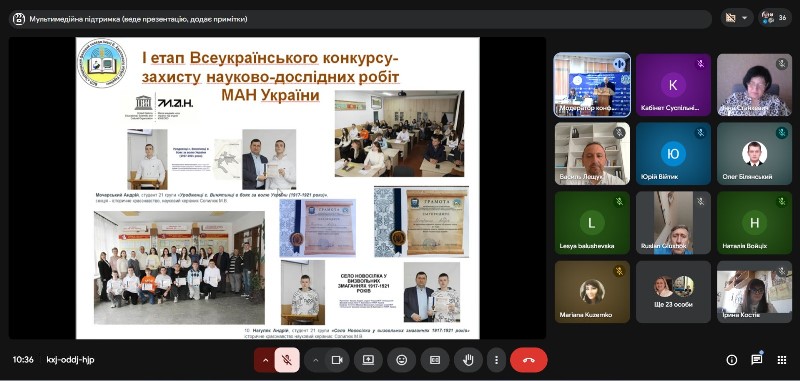Select Юрій Війтик tile
The height and width of the screenshot is (381, 800).
pos(673,154)
